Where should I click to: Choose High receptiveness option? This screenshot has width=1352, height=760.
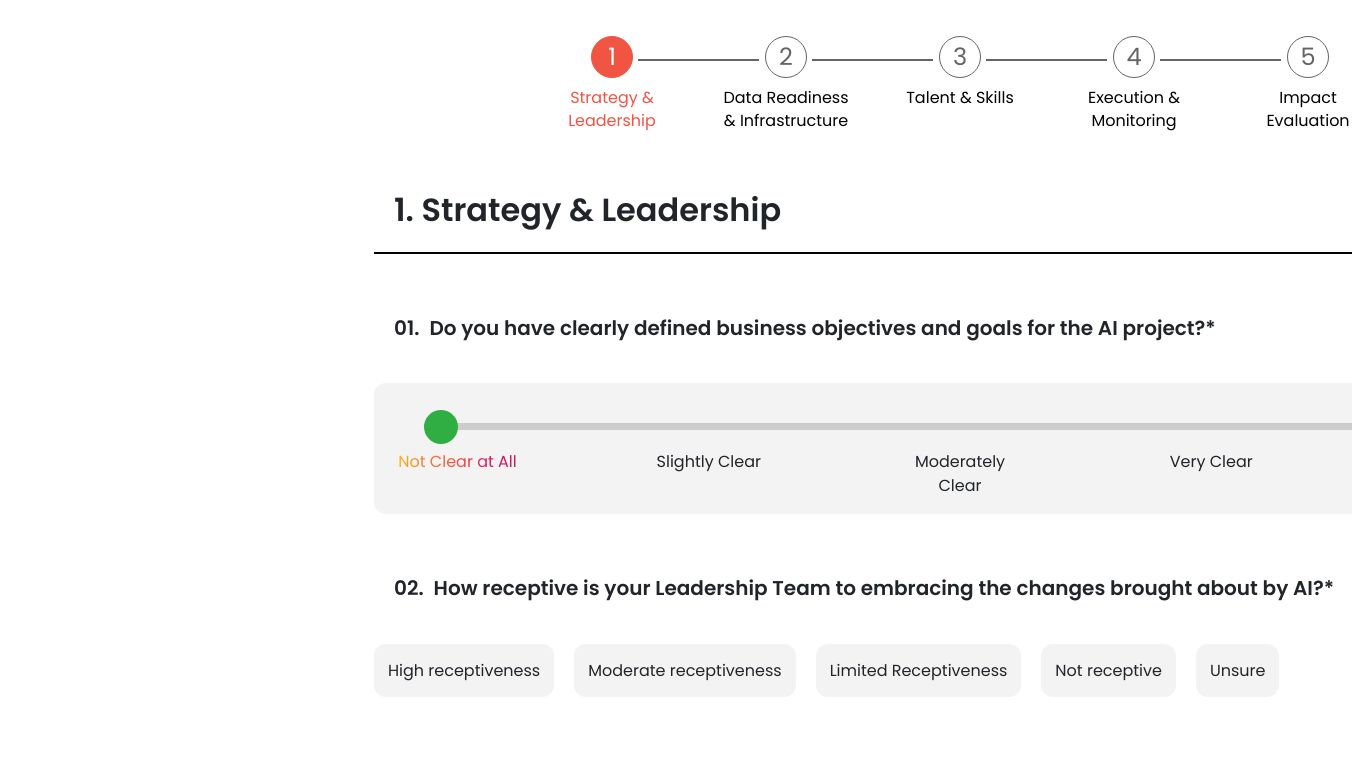pyautogui.click(x=464, y=671)
